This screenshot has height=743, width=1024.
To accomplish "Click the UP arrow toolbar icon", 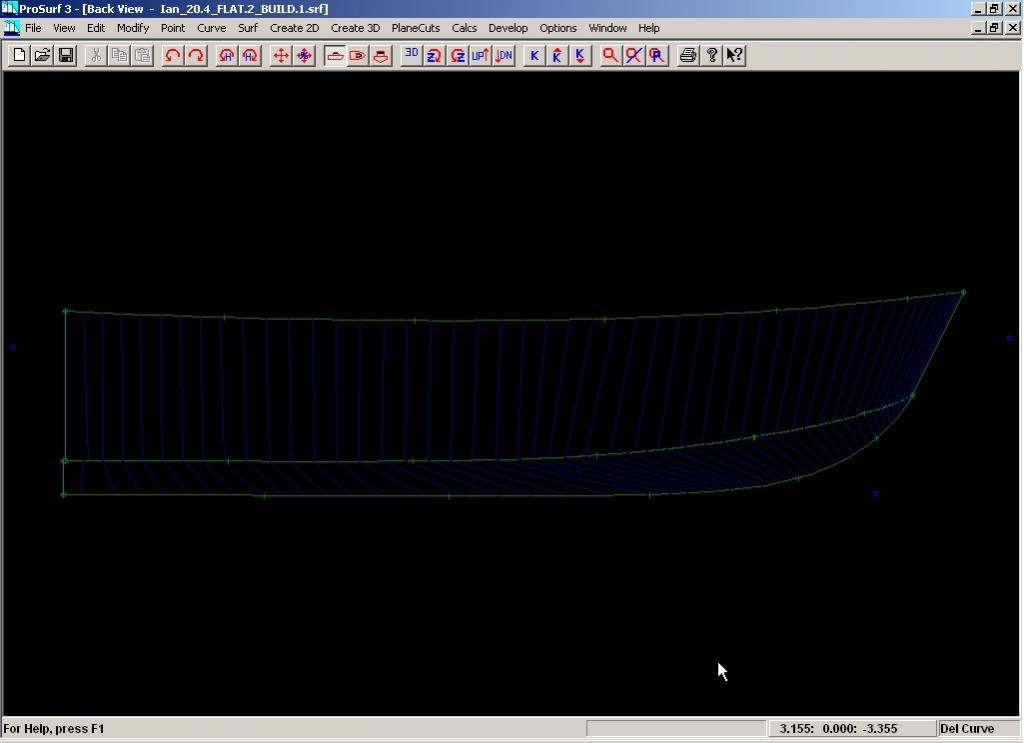I will click(x=481, y=56).
